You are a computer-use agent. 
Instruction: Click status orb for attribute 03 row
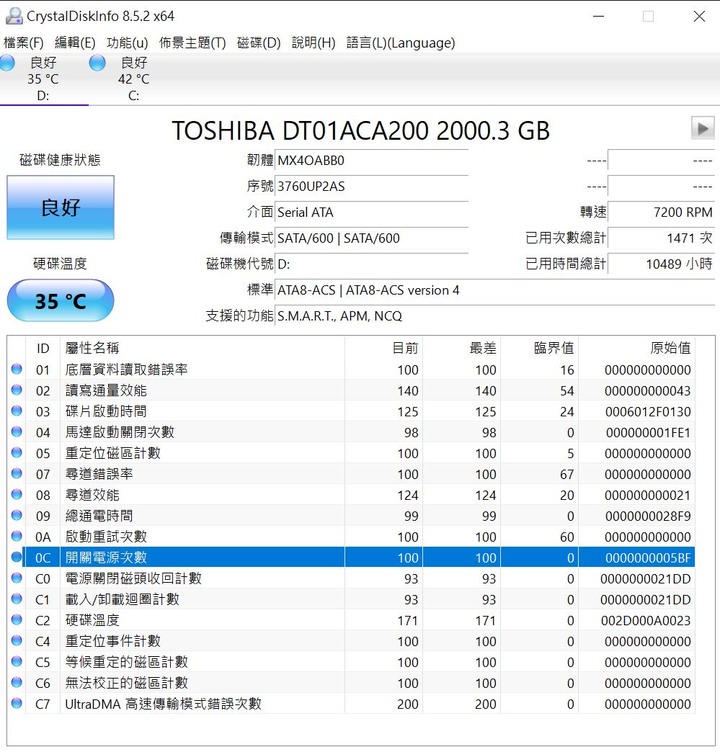17,411
